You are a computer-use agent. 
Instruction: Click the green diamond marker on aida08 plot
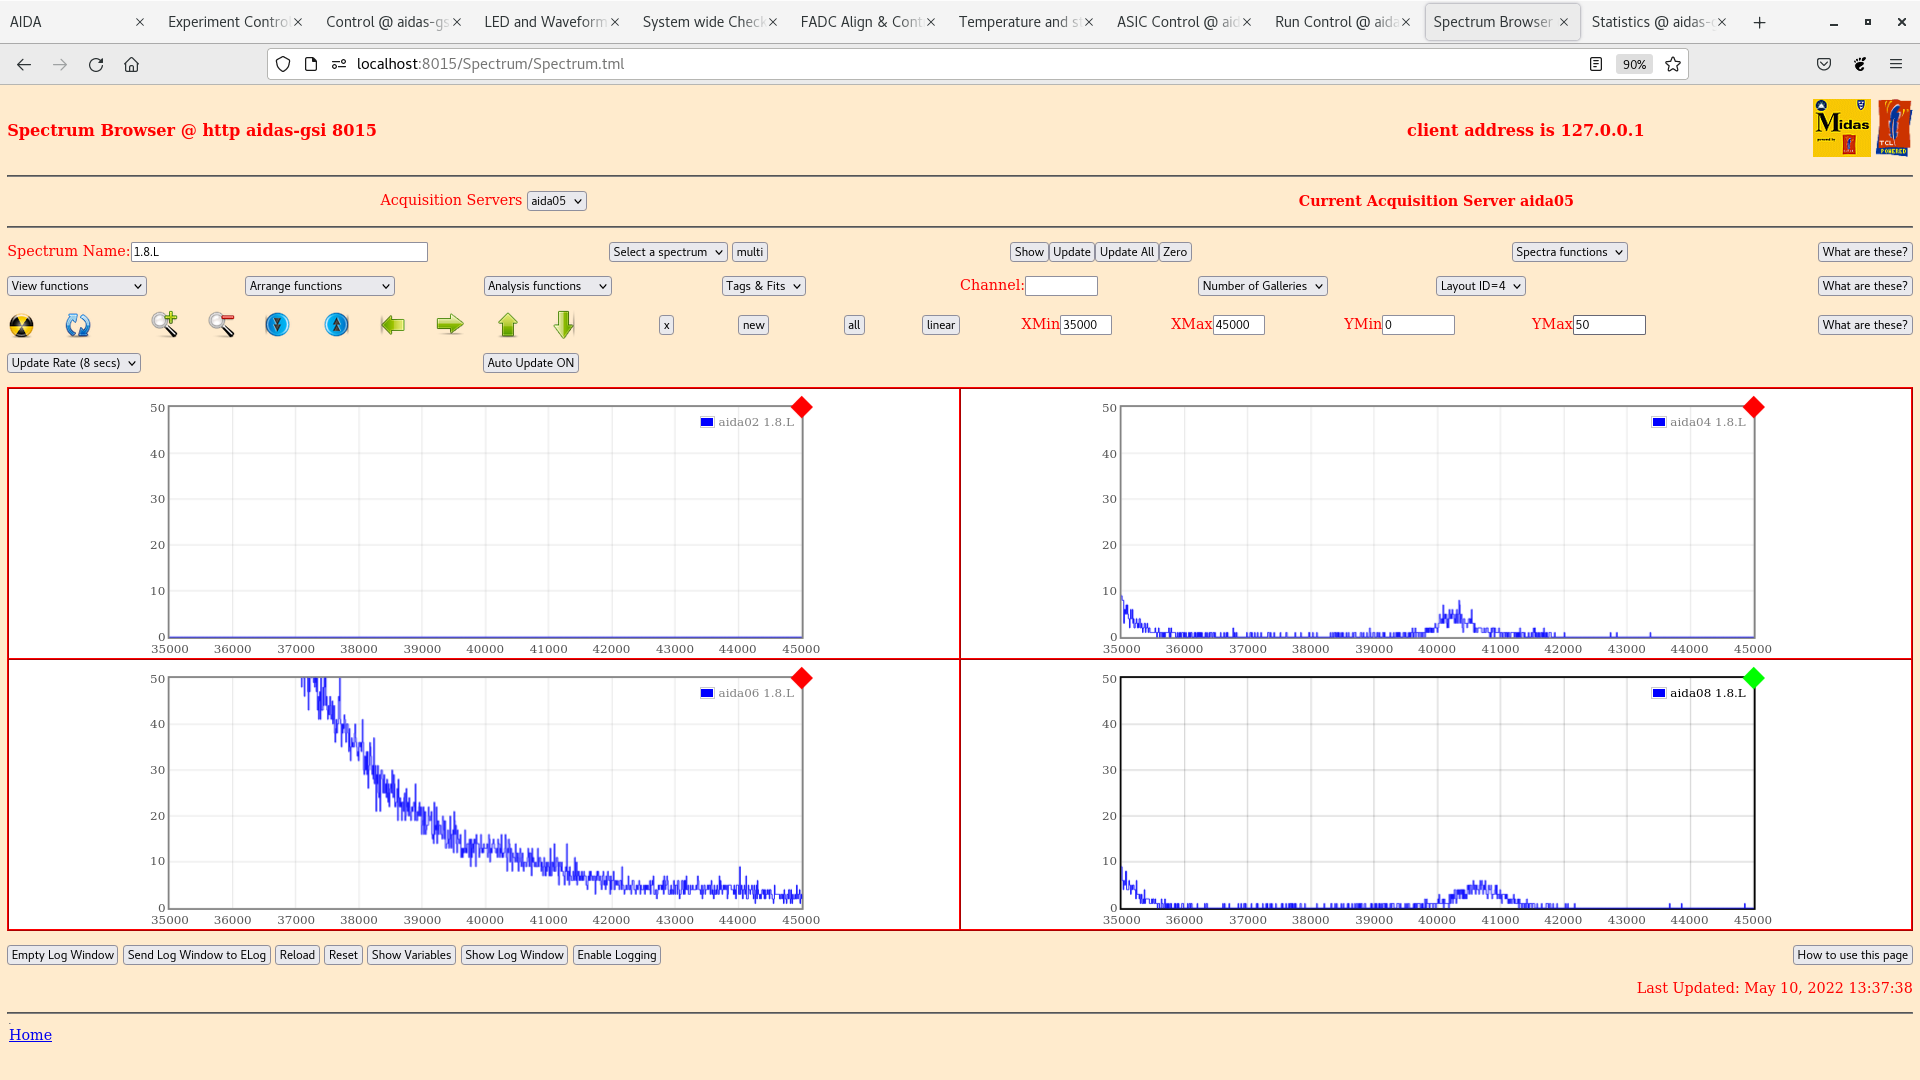tap(1753, 679)
